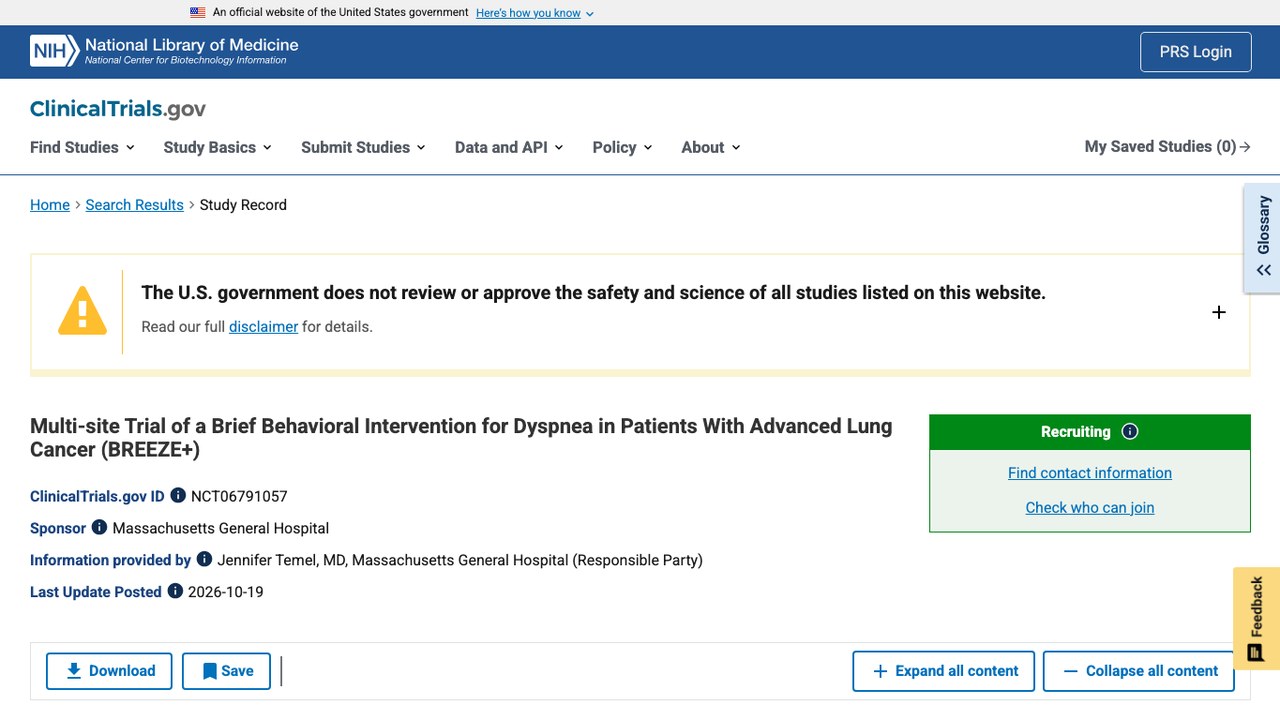Image resolution: width=1280 pixels, height=720 pixels.
Task: Open the Policy menu
Action: pos(622,147)
